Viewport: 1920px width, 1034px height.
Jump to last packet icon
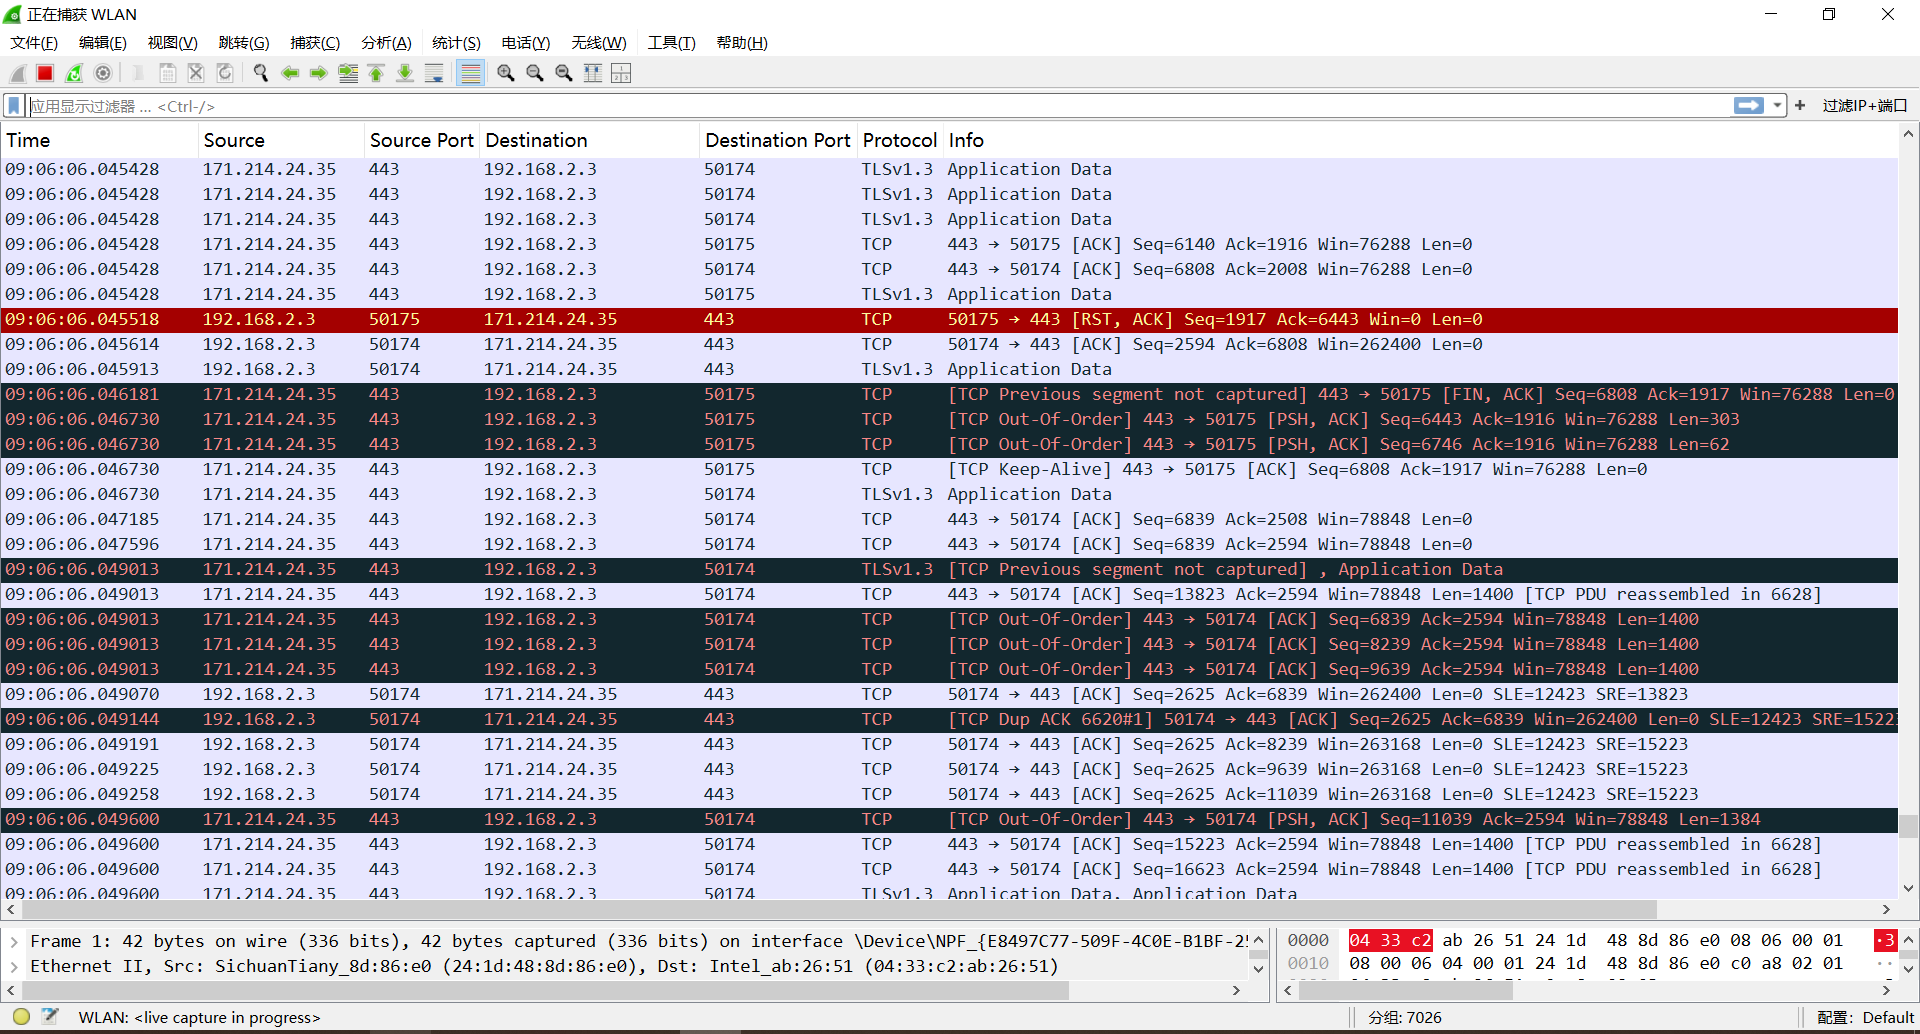(x=405, y=73)
